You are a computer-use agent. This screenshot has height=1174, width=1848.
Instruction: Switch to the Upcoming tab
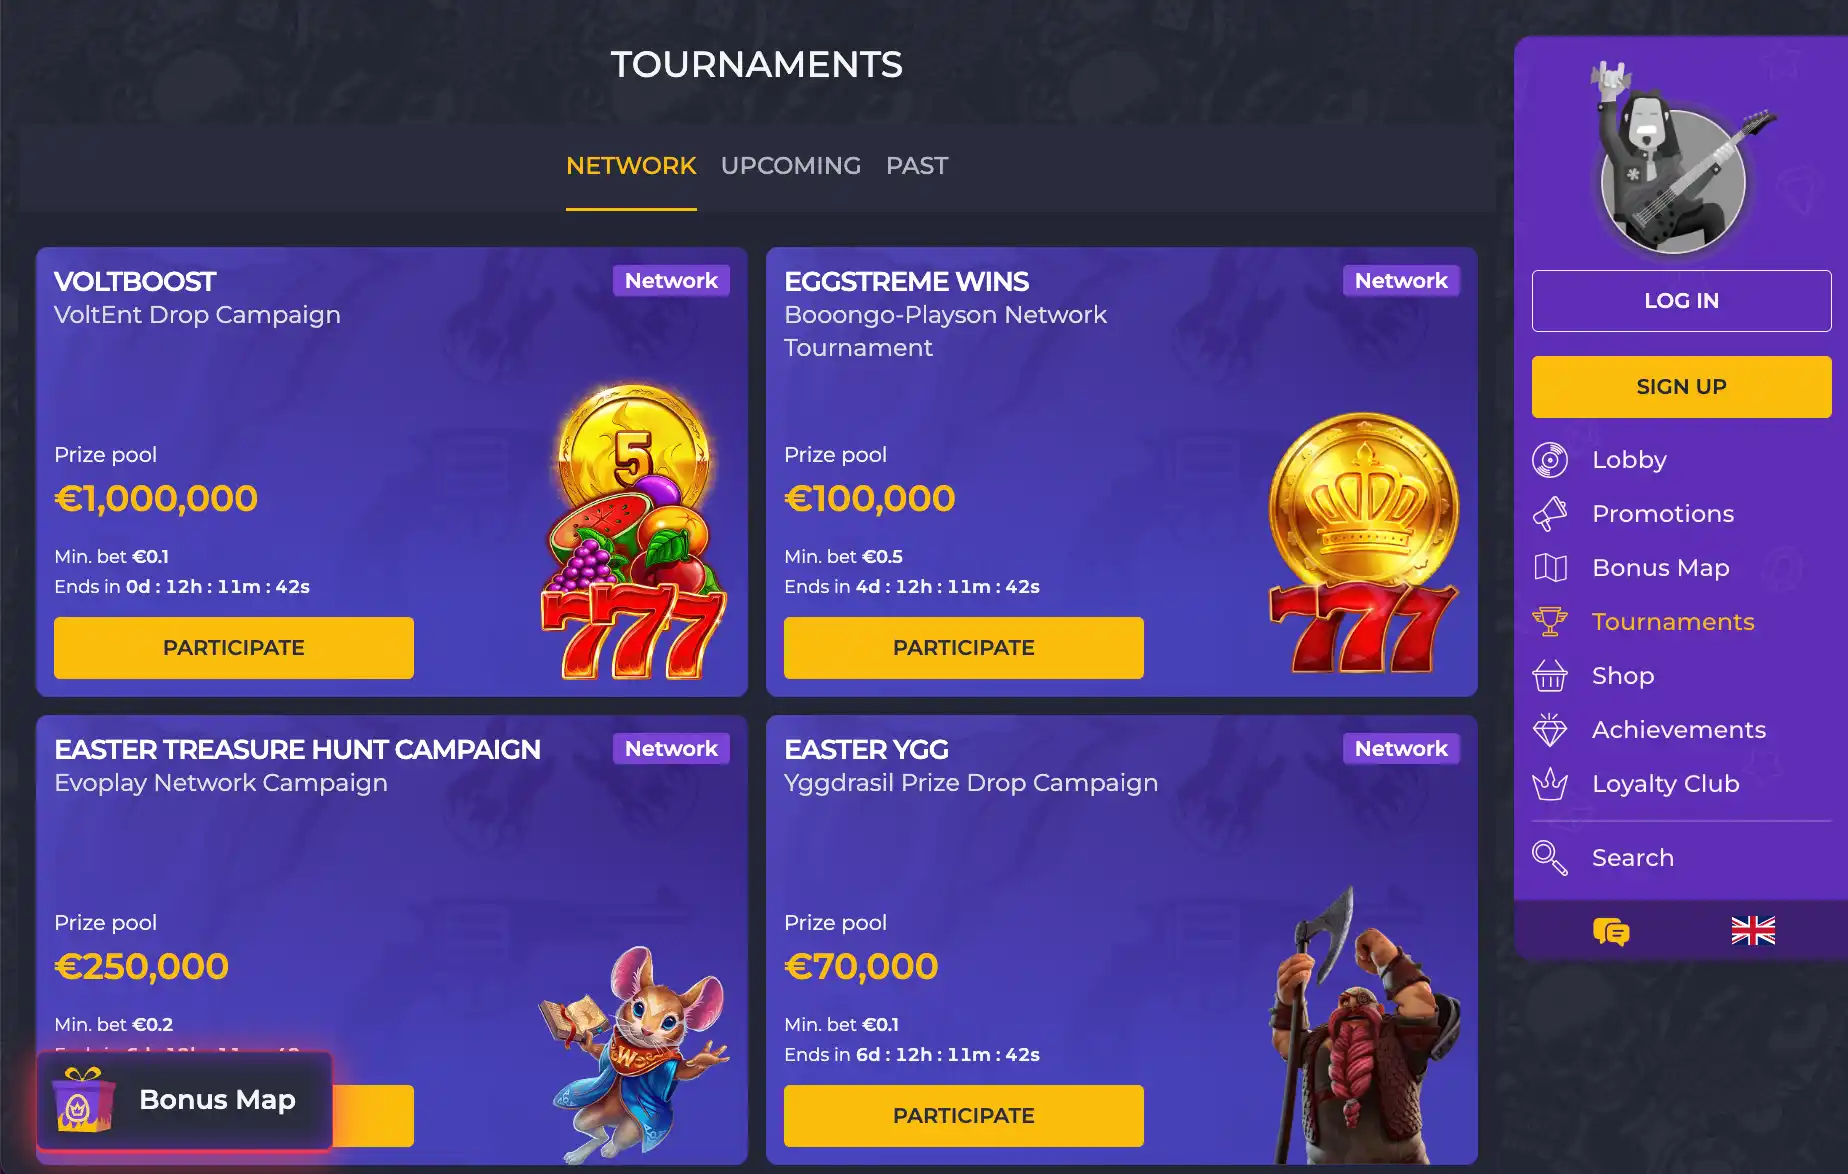click(x=791, y=166)
